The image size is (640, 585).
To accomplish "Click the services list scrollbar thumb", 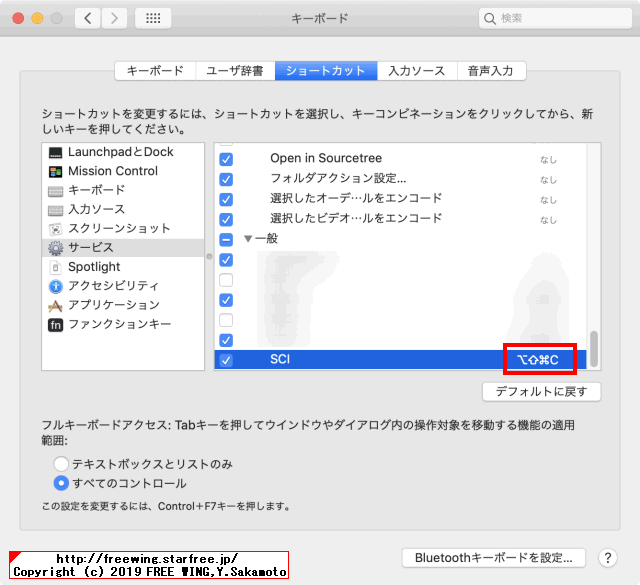I will point(594,349).
